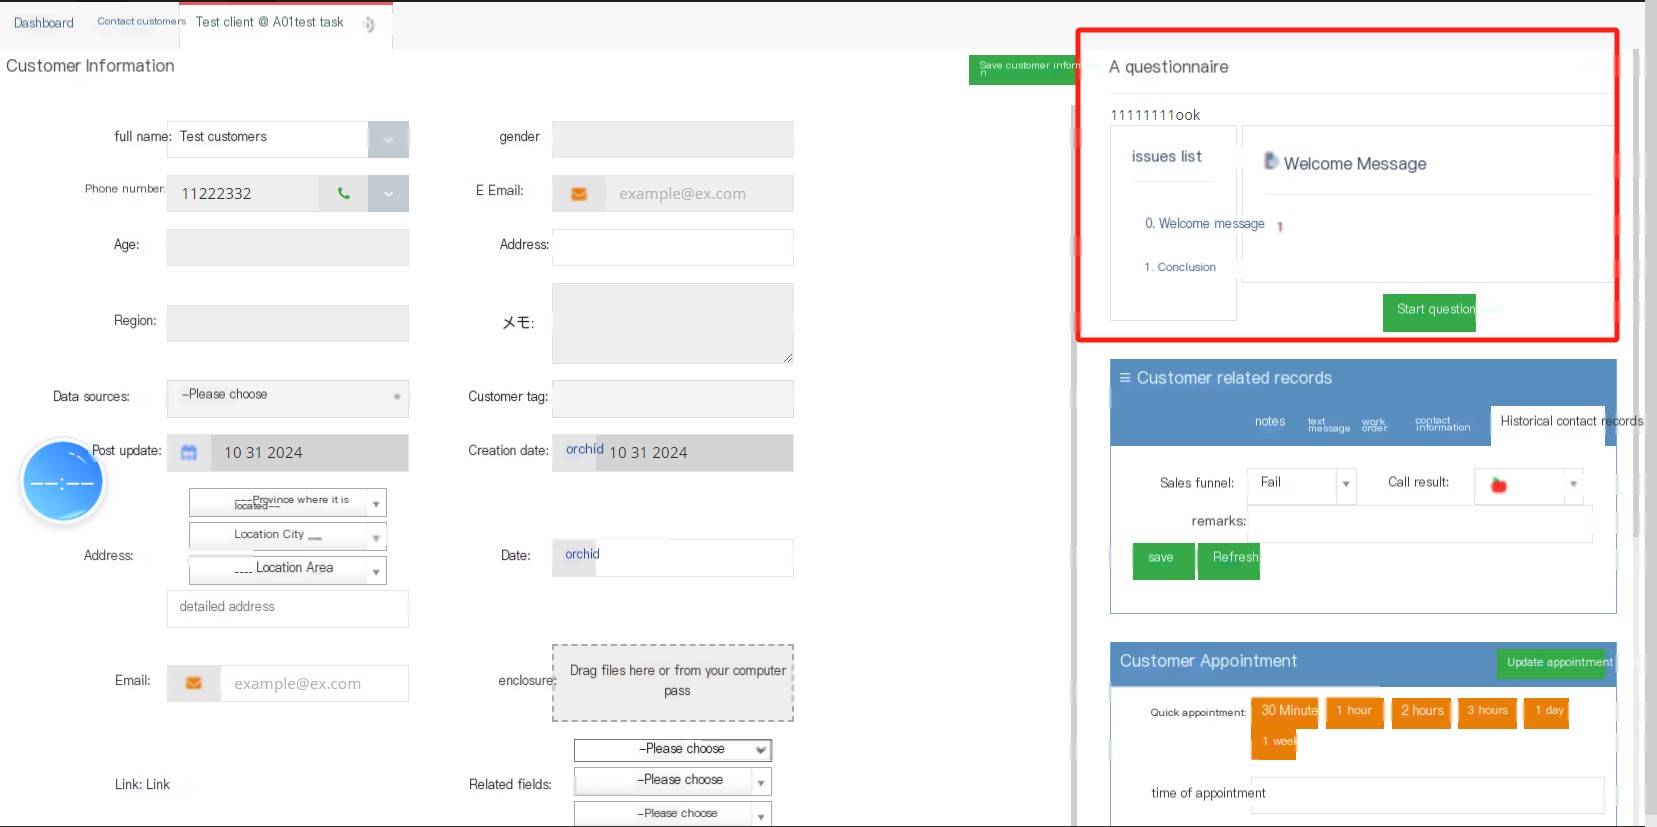Open the Historical contact records tab
Viewport: 1657px width, 827px height.
coord(1548,424)
